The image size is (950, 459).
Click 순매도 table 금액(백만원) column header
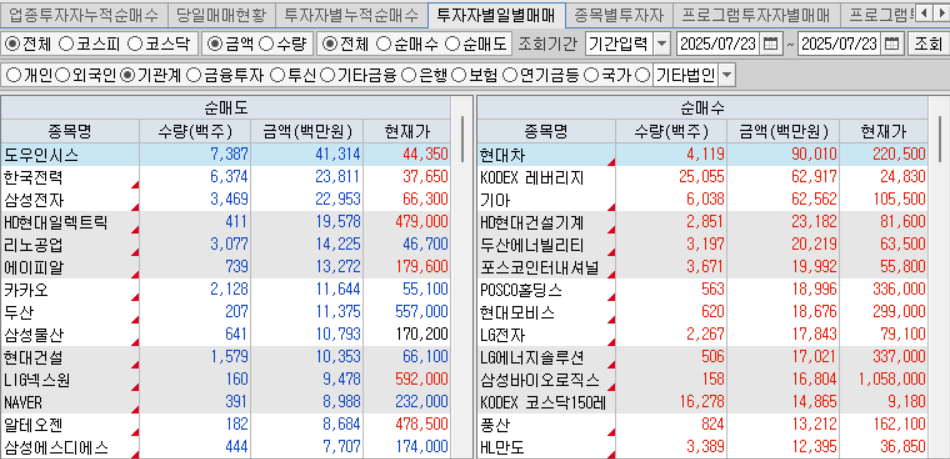click(307, 131)
